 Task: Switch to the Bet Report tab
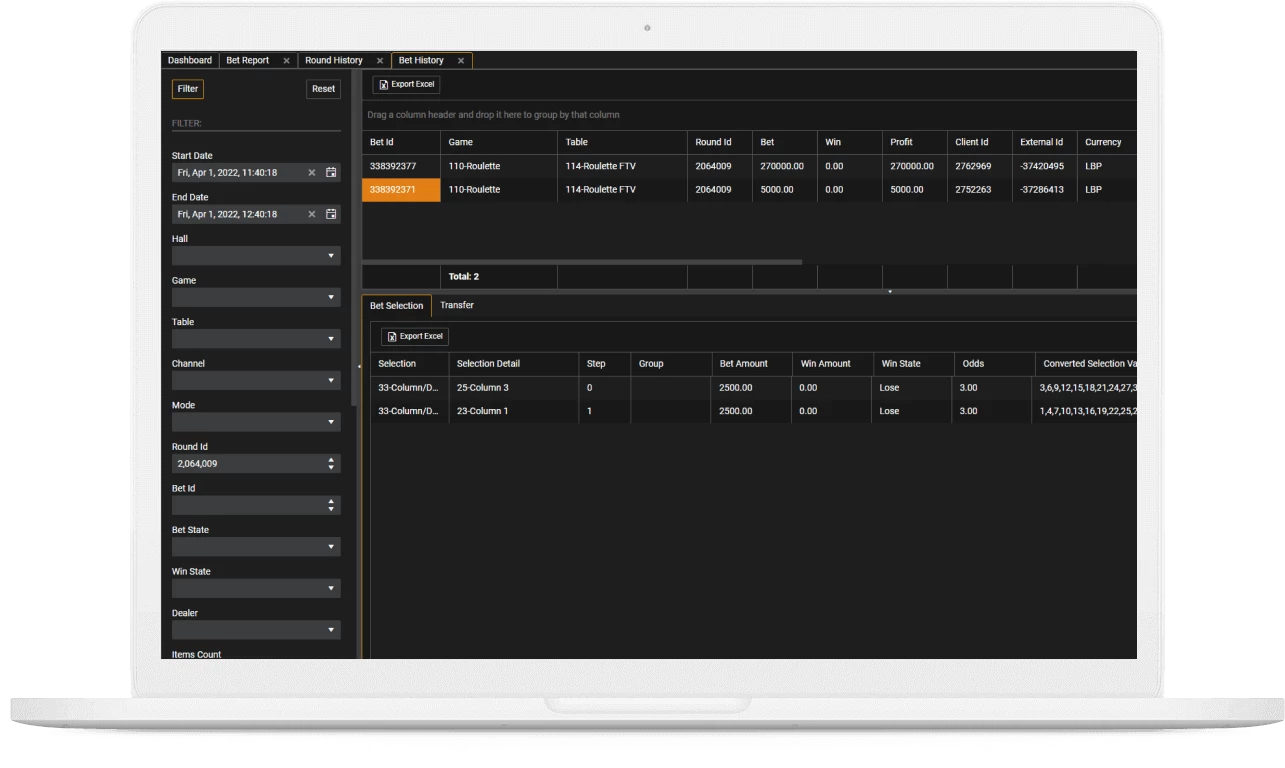[246, 60]
